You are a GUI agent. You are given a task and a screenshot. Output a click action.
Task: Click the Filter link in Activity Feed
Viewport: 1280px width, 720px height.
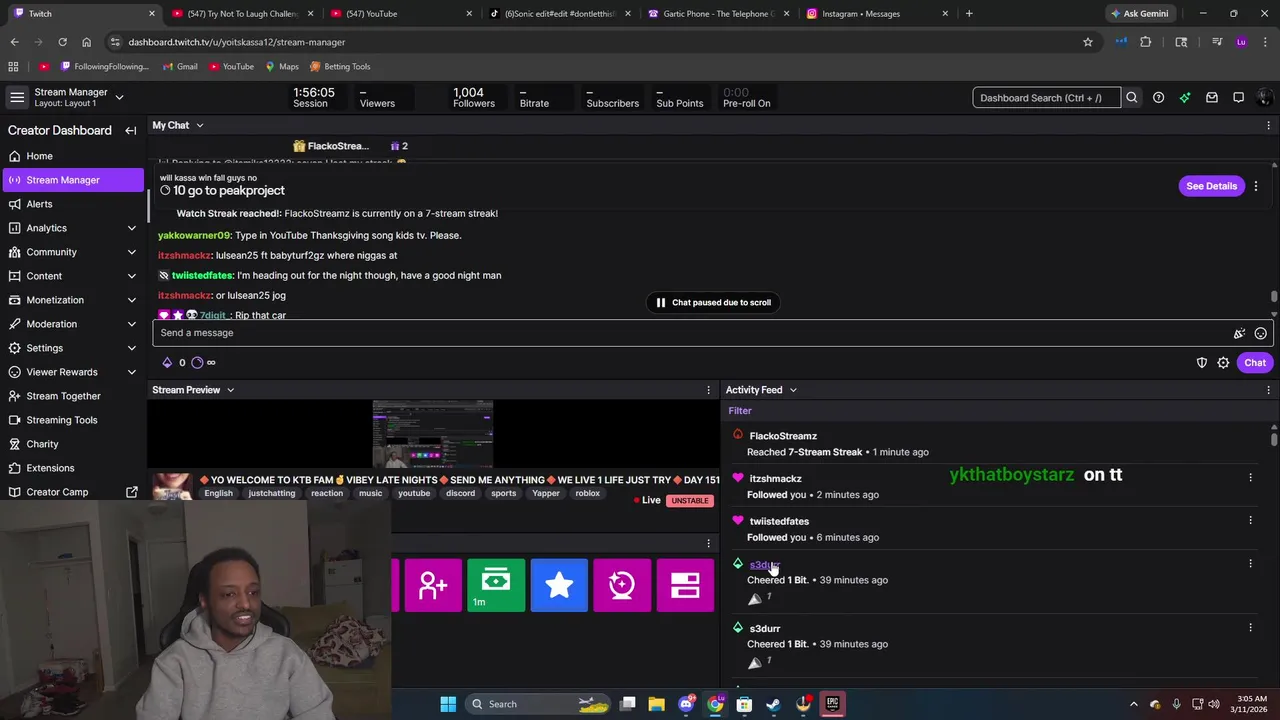tap(740, 411)
